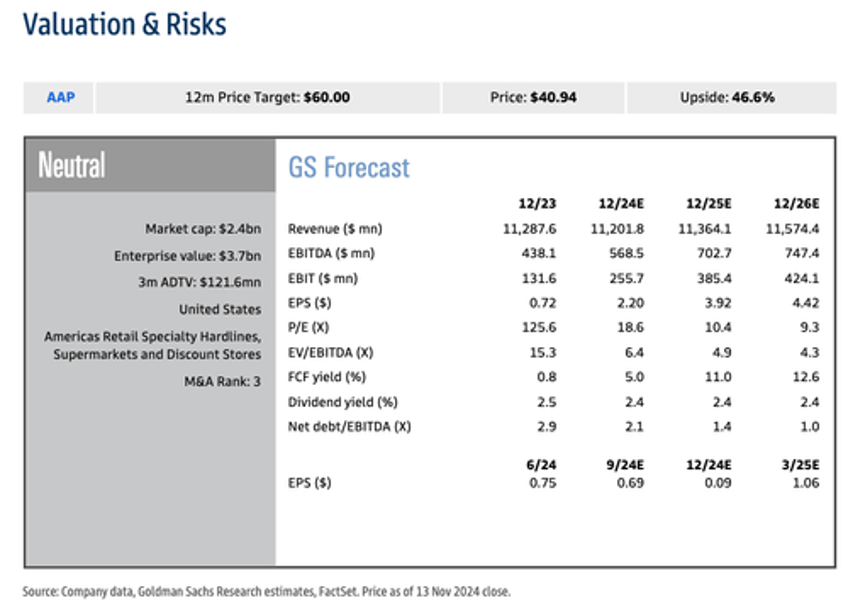Click annual EPS value 3.92
This screenshot has width=848, height=610.
[718, 303]
